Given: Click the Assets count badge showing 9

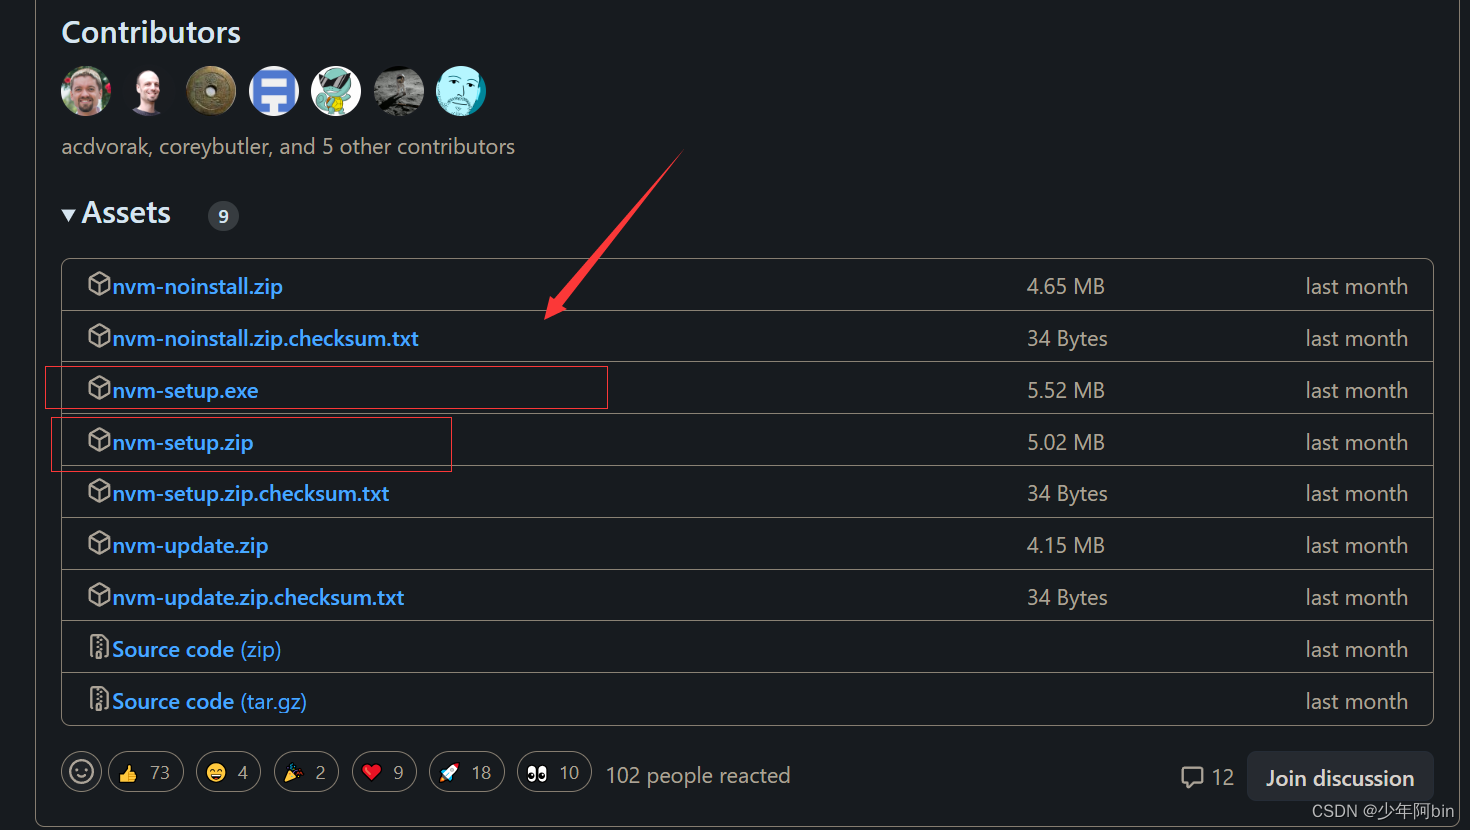Looking at the screenshot, I should tap(223, 215).
